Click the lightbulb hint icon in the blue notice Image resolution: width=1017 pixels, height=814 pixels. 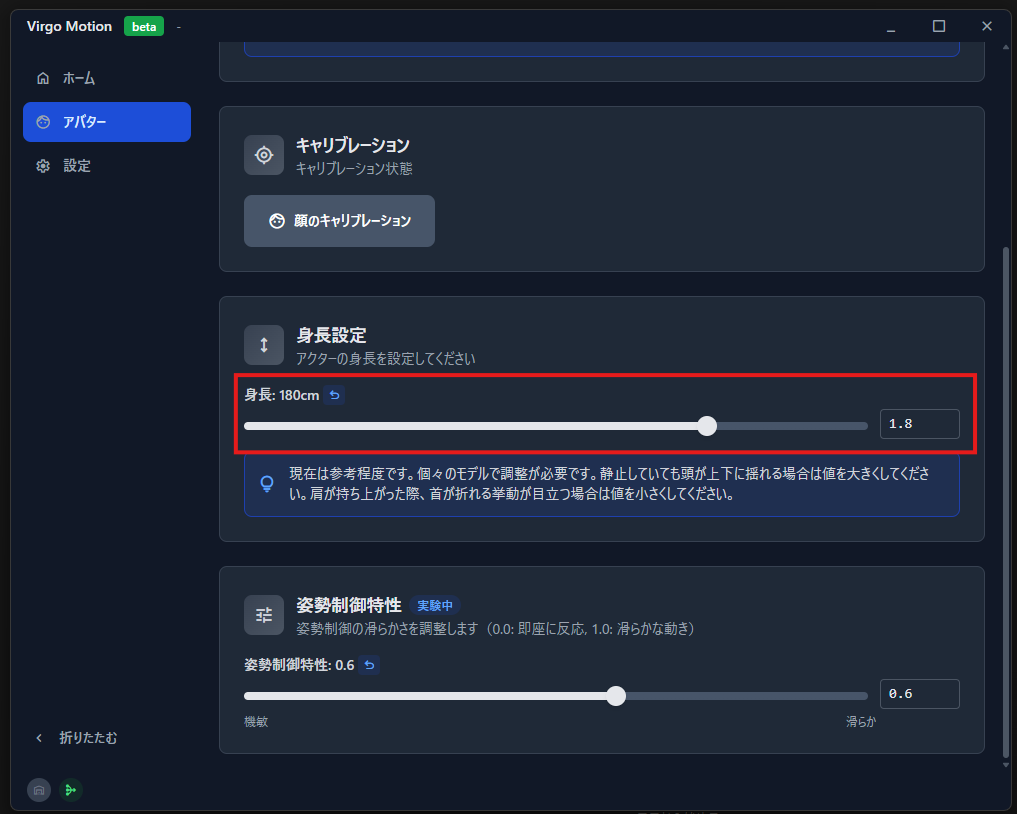click(x=266, y=484)
